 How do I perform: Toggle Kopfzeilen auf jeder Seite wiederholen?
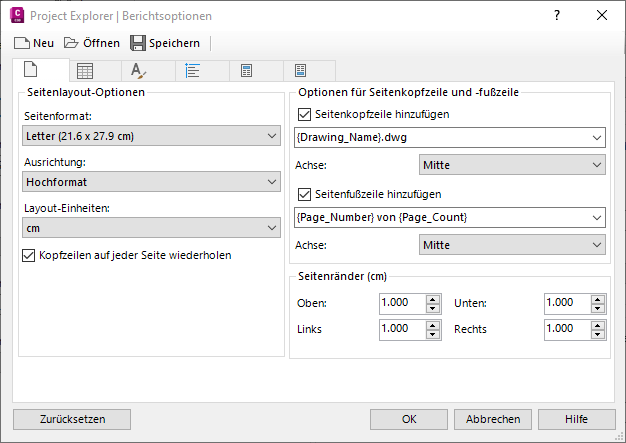28,255
